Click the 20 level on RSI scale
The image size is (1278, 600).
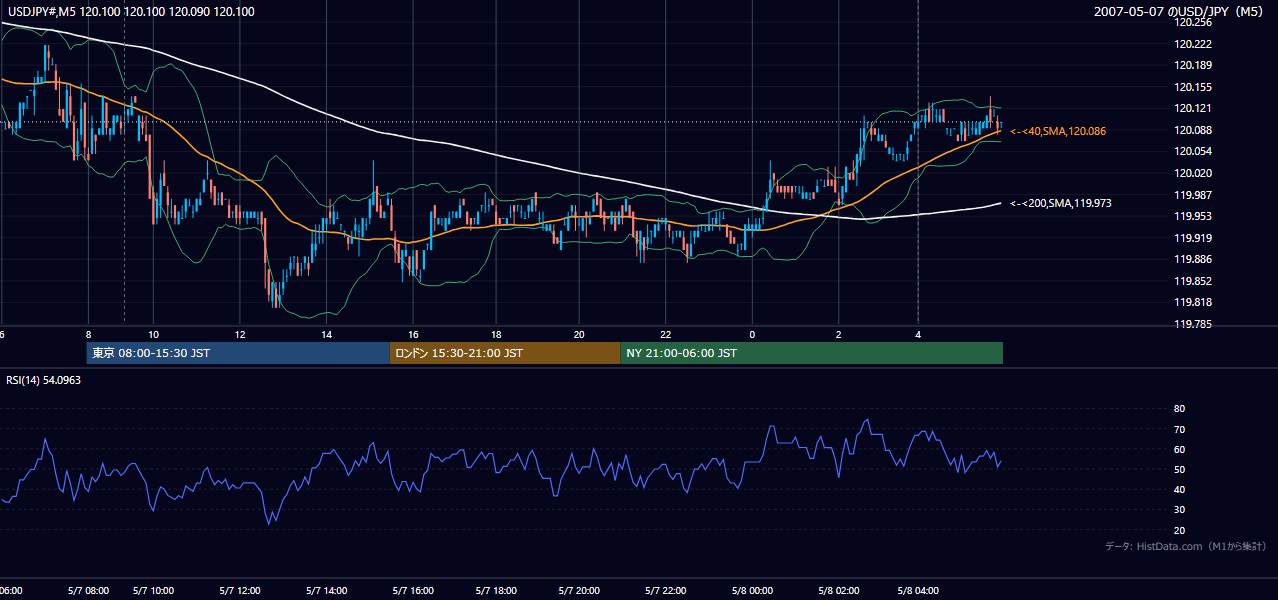(1179, 530)
